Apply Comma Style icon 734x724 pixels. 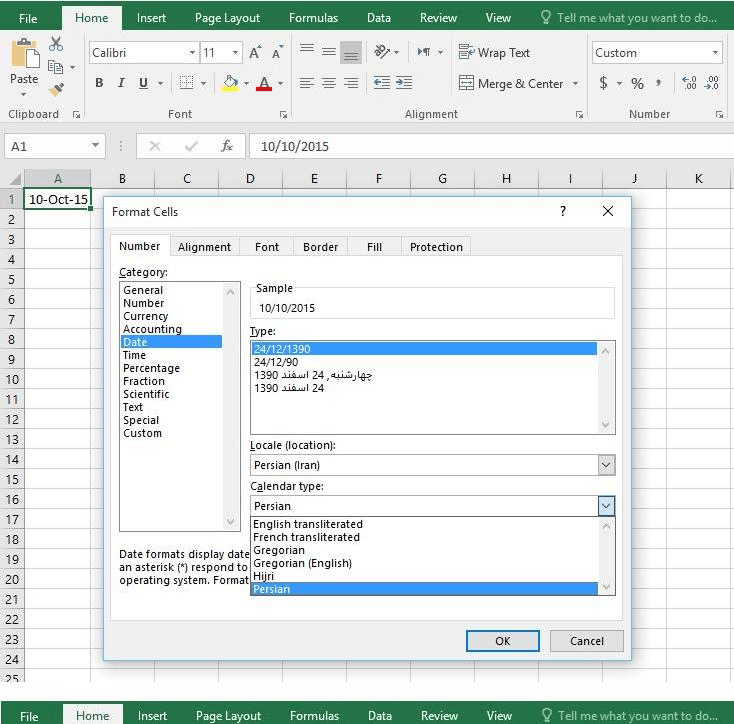coord(659,83)
